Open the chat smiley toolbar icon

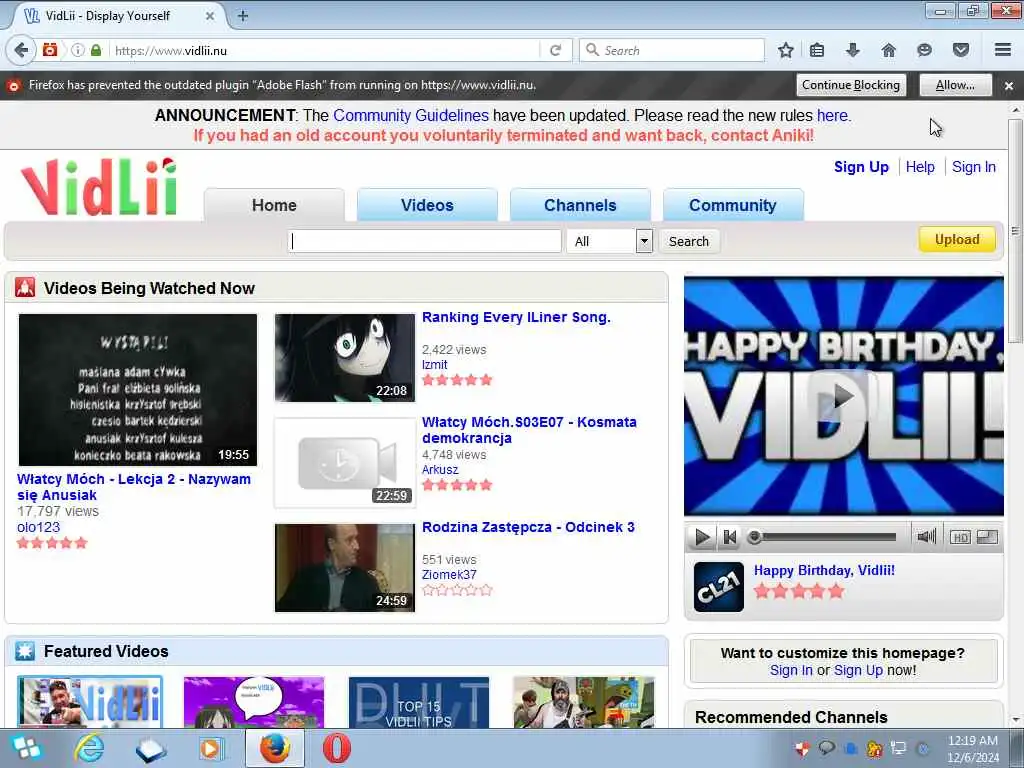[924, 50]
